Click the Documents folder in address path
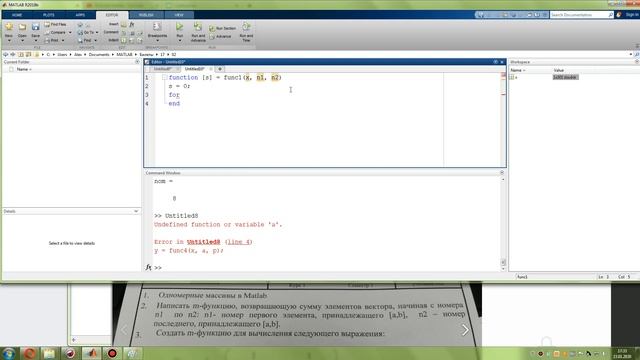 click(99, 54)
